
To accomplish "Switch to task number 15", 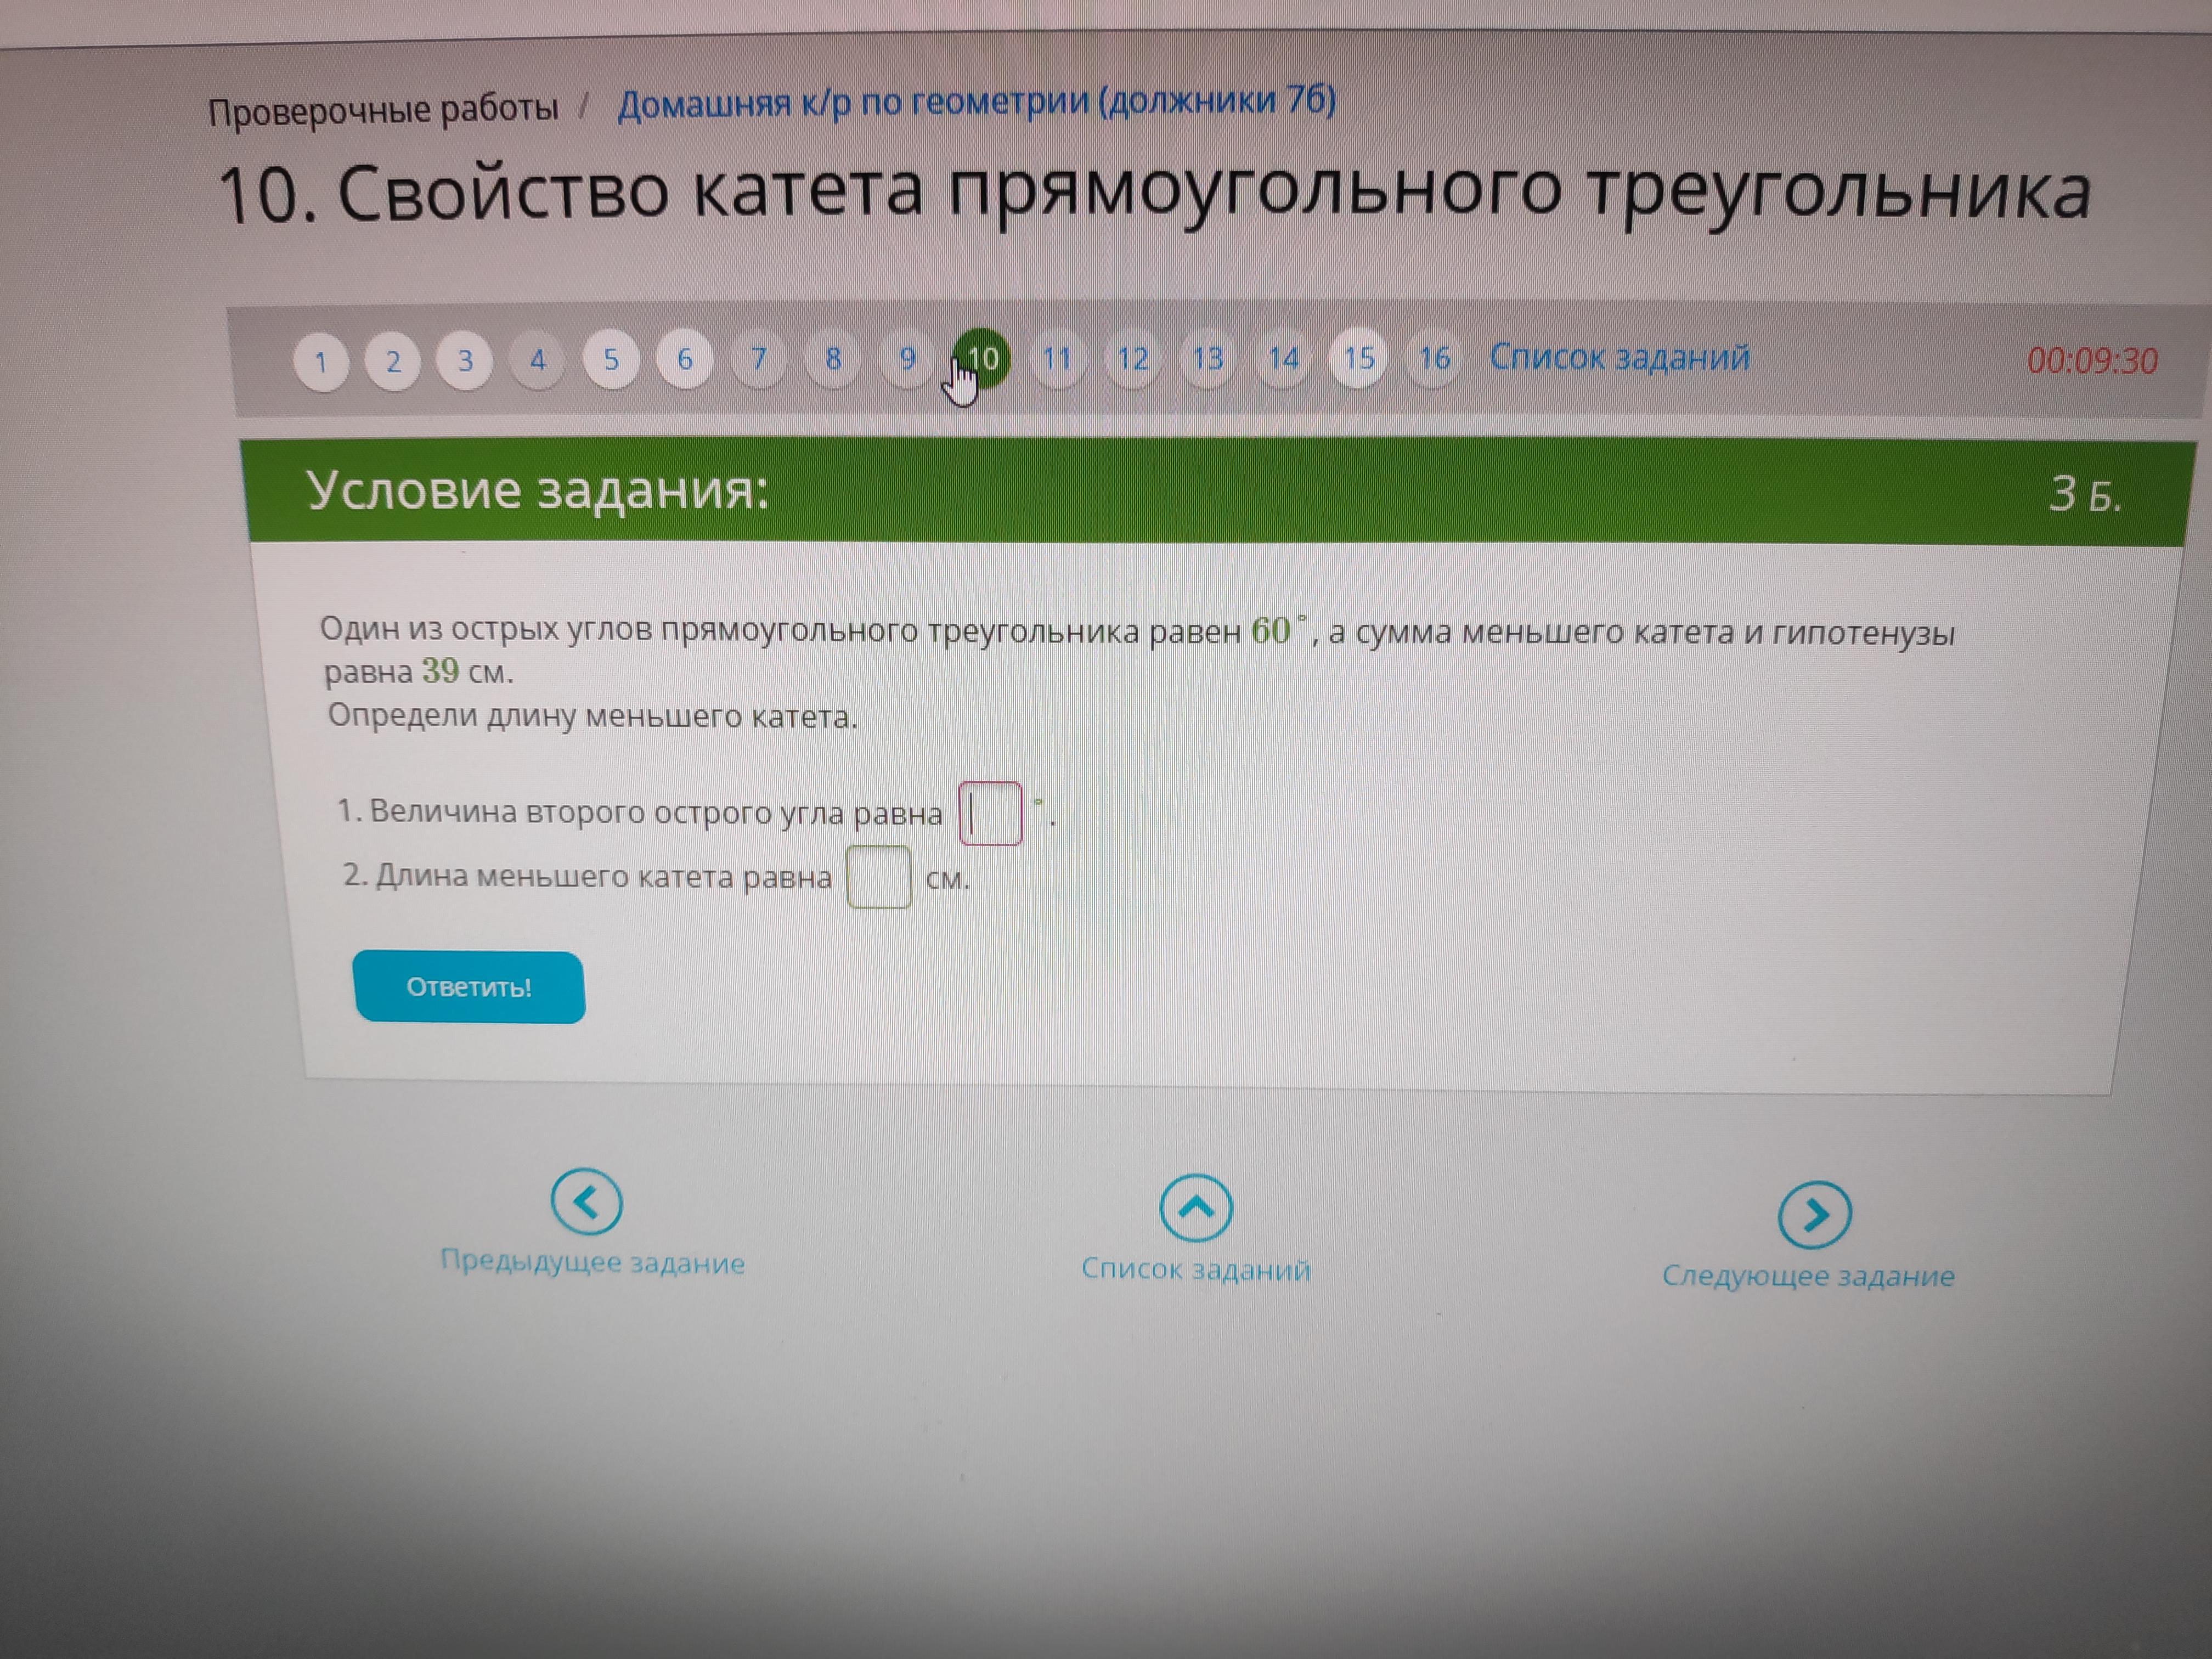I will [x=1358, y=358].
